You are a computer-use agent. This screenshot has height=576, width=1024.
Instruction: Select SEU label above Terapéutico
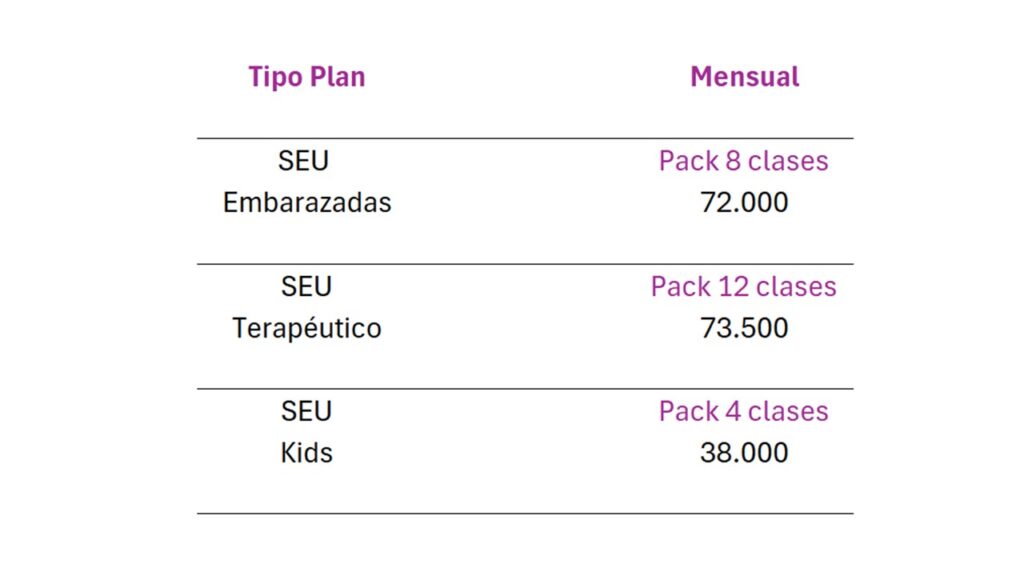pos(306,286)
